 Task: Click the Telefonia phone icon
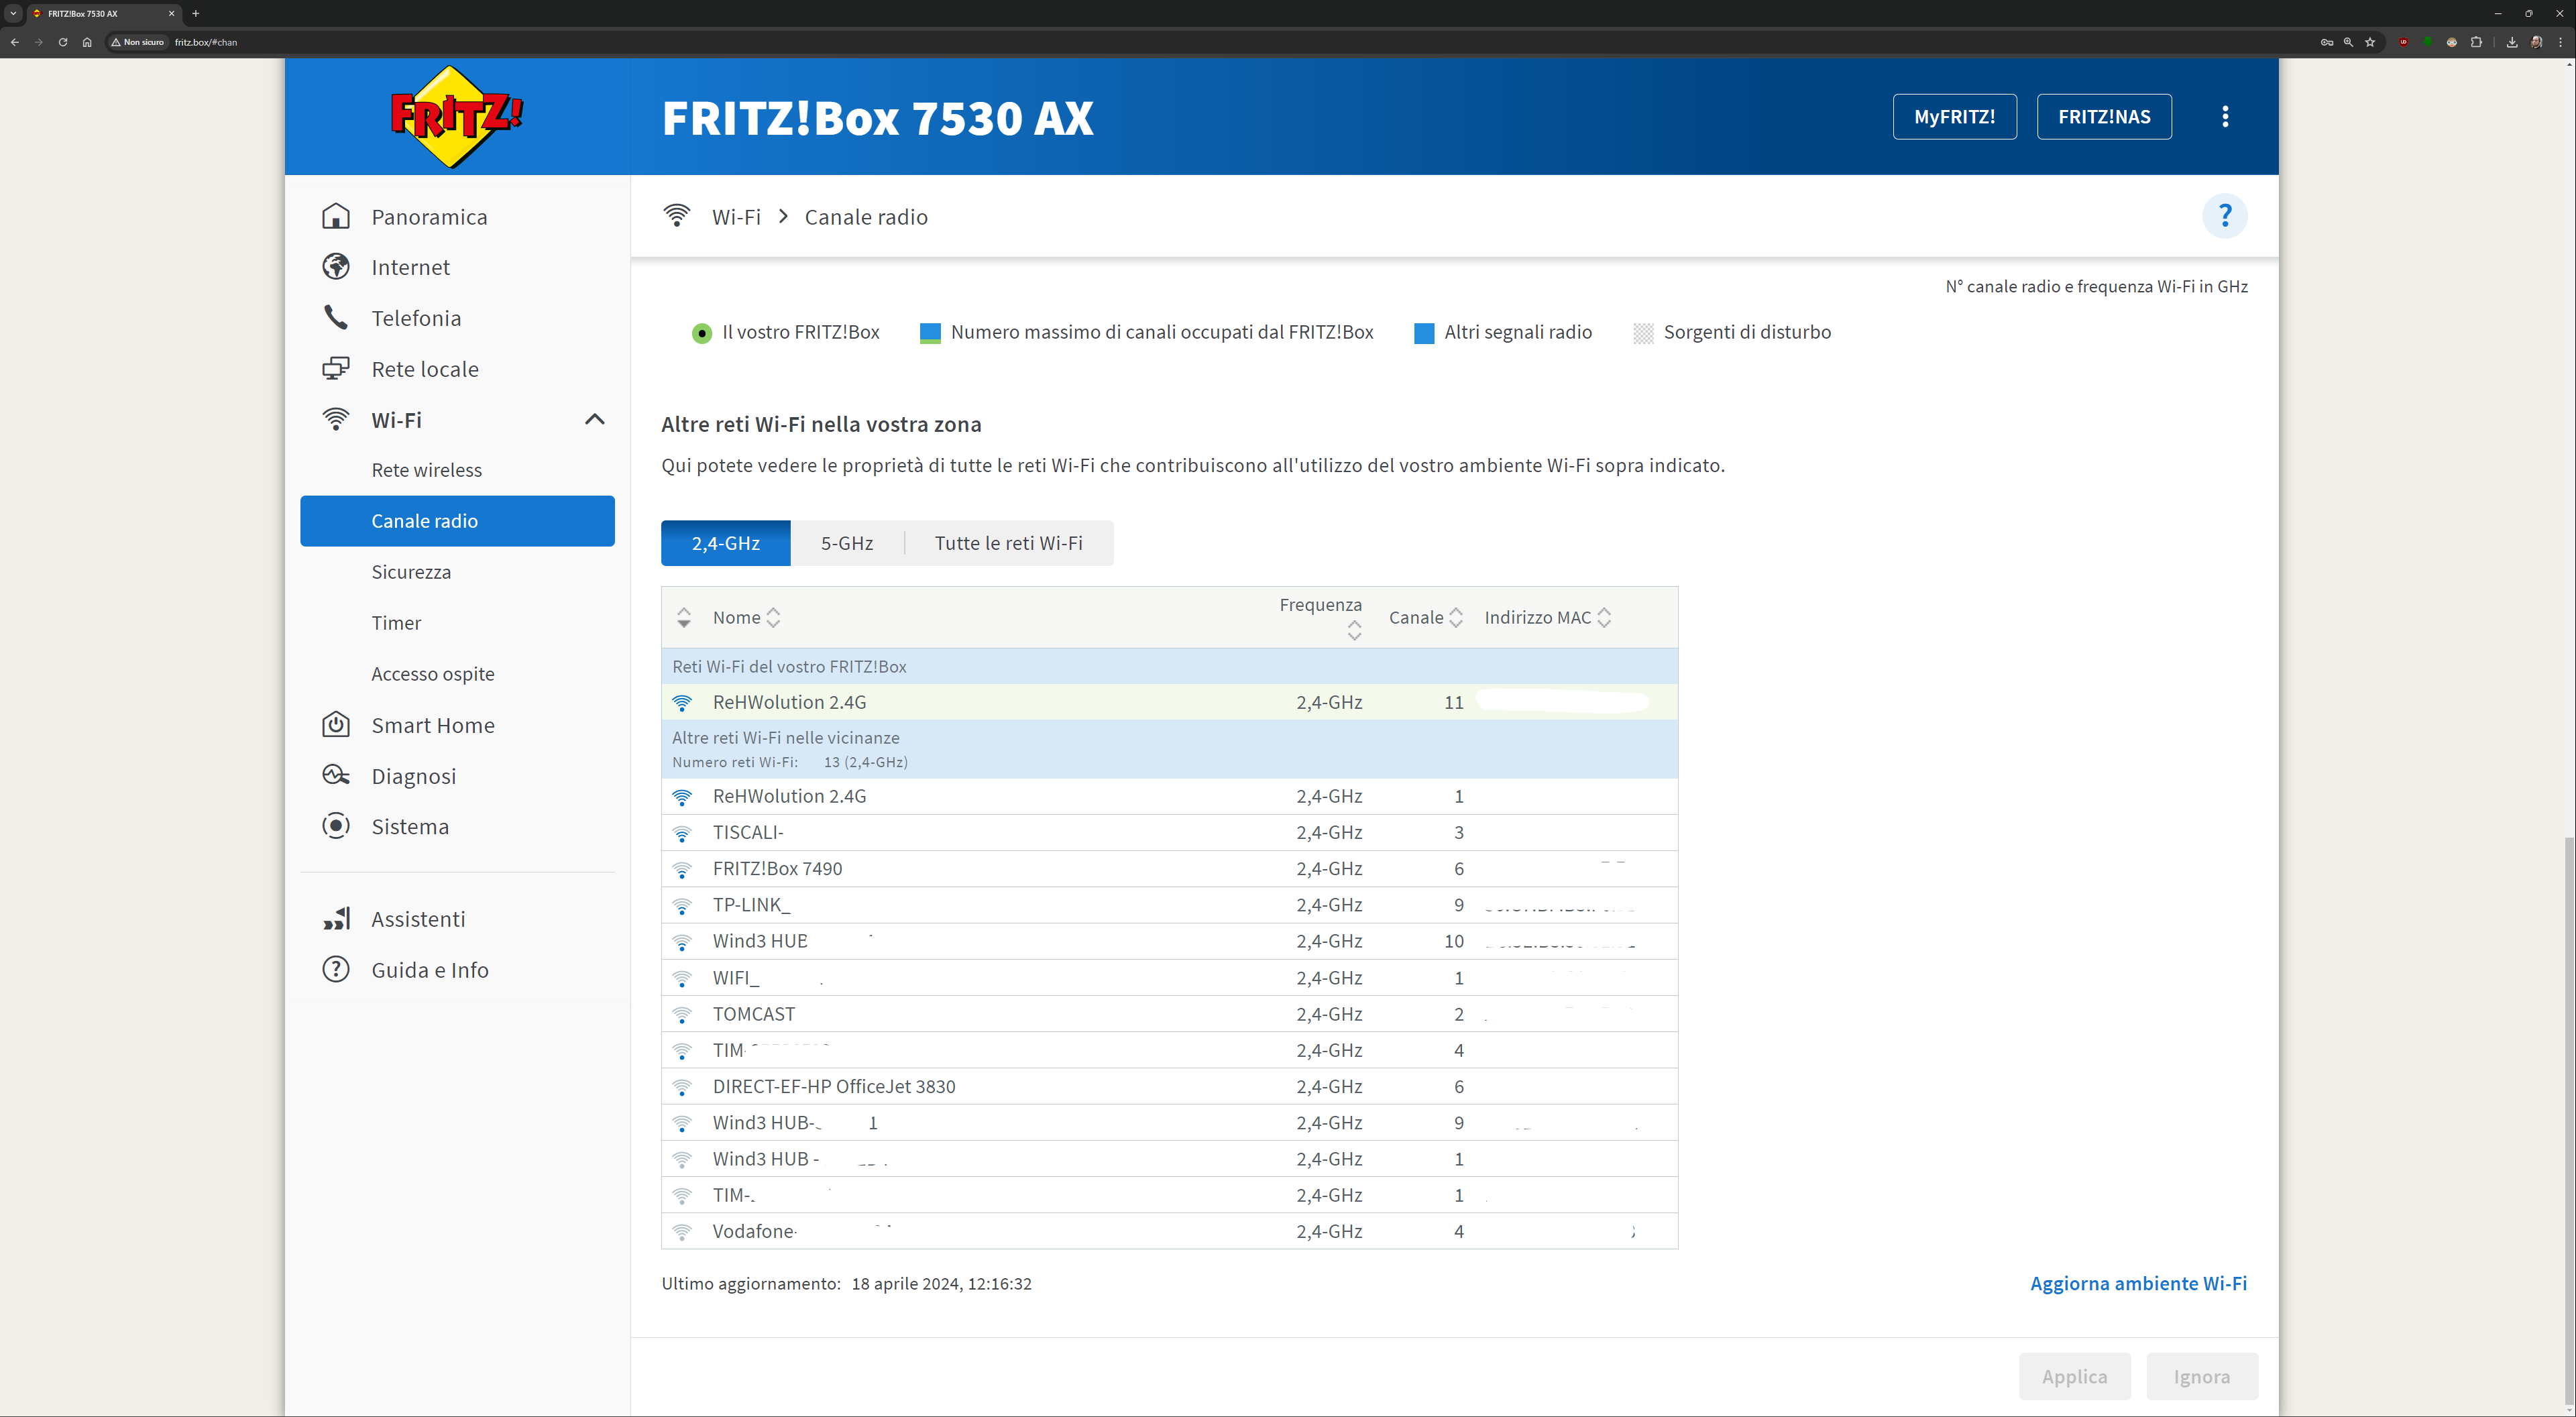pyautogui.click(x=336, y=318)
